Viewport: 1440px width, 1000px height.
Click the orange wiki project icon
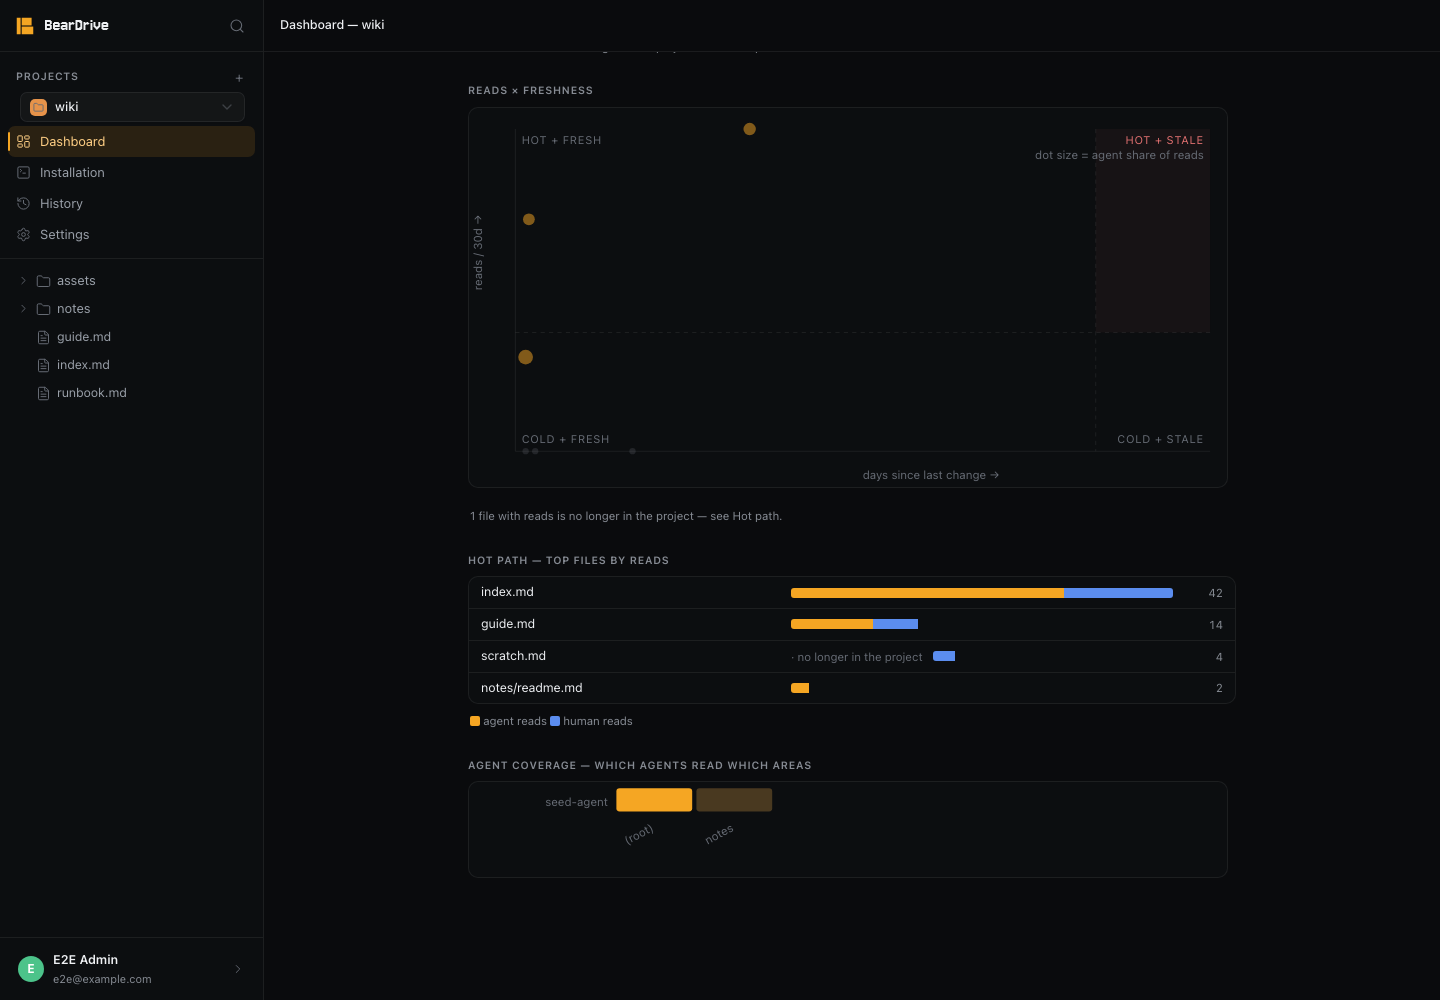(x=39, y=107)
